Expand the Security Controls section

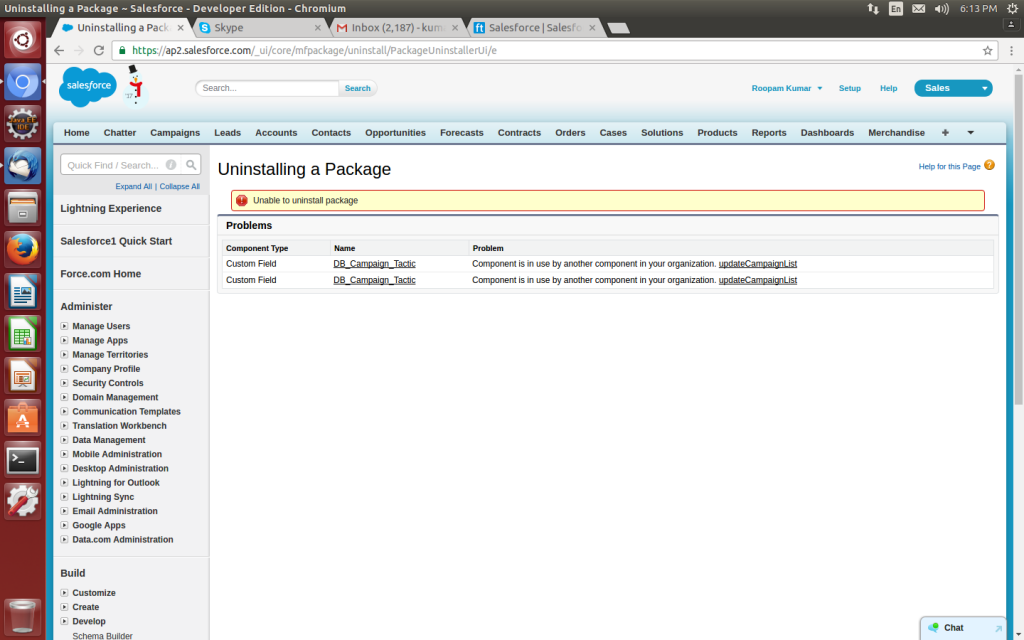[65, 384]
